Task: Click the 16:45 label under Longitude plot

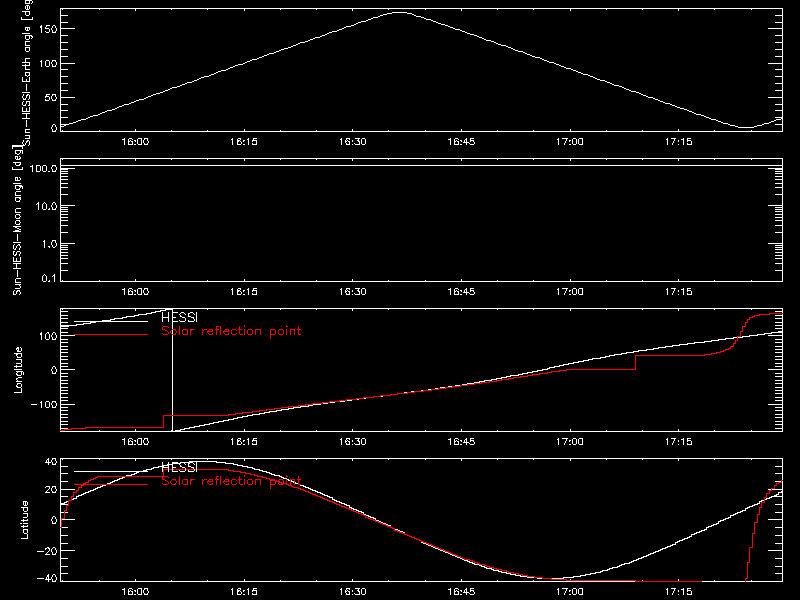Action: [x=461, y=442]
